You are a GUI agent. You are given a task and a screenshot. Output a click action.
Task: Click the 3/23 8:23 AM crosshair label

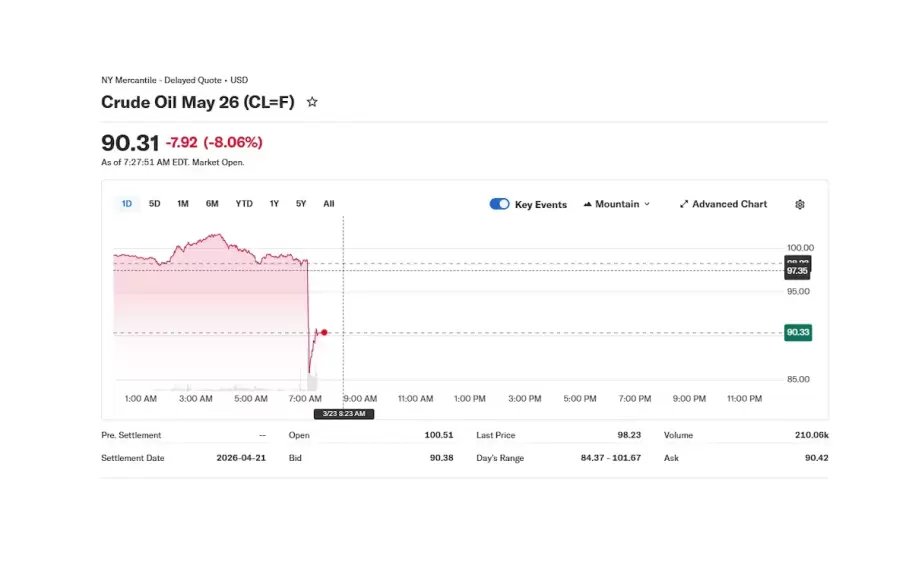[x=344, y=414]
